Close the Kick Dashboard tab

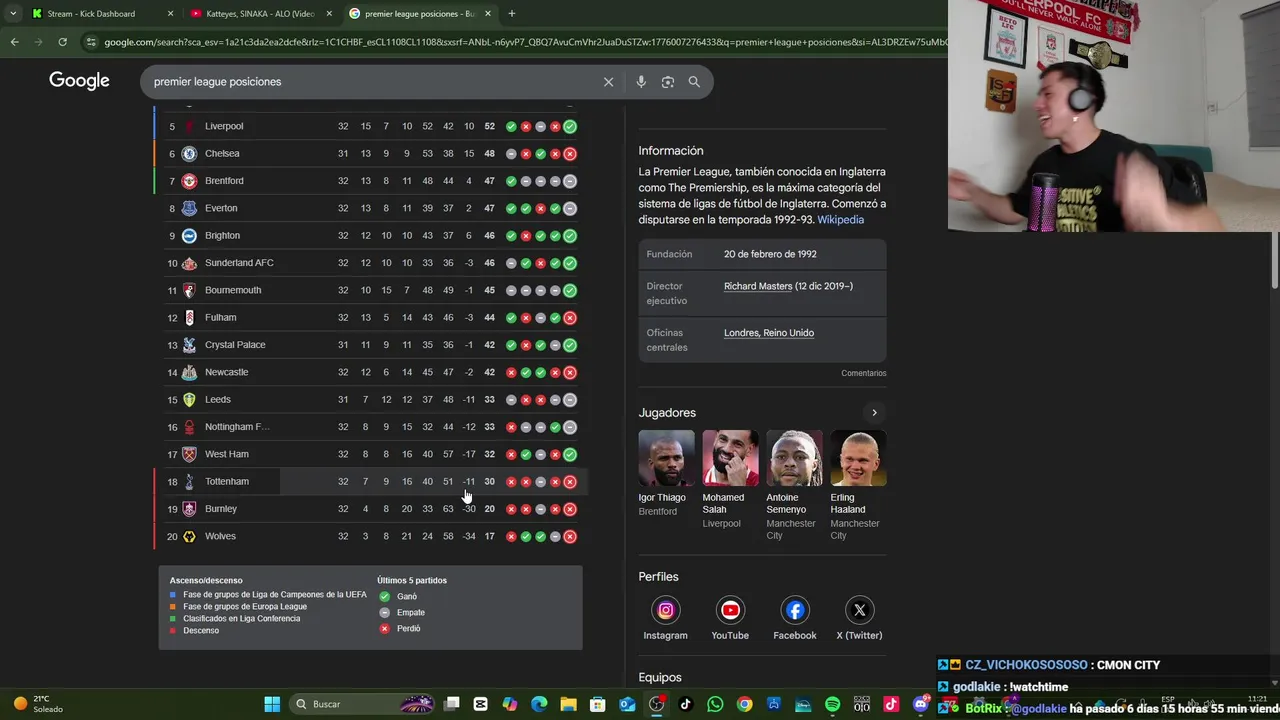(170, 14)
